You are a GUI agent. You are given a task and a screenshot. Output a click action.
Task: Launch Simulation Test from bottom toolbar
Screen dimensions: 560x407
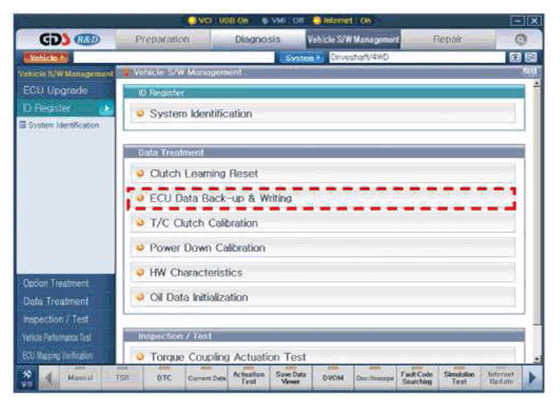pos(459,378)
